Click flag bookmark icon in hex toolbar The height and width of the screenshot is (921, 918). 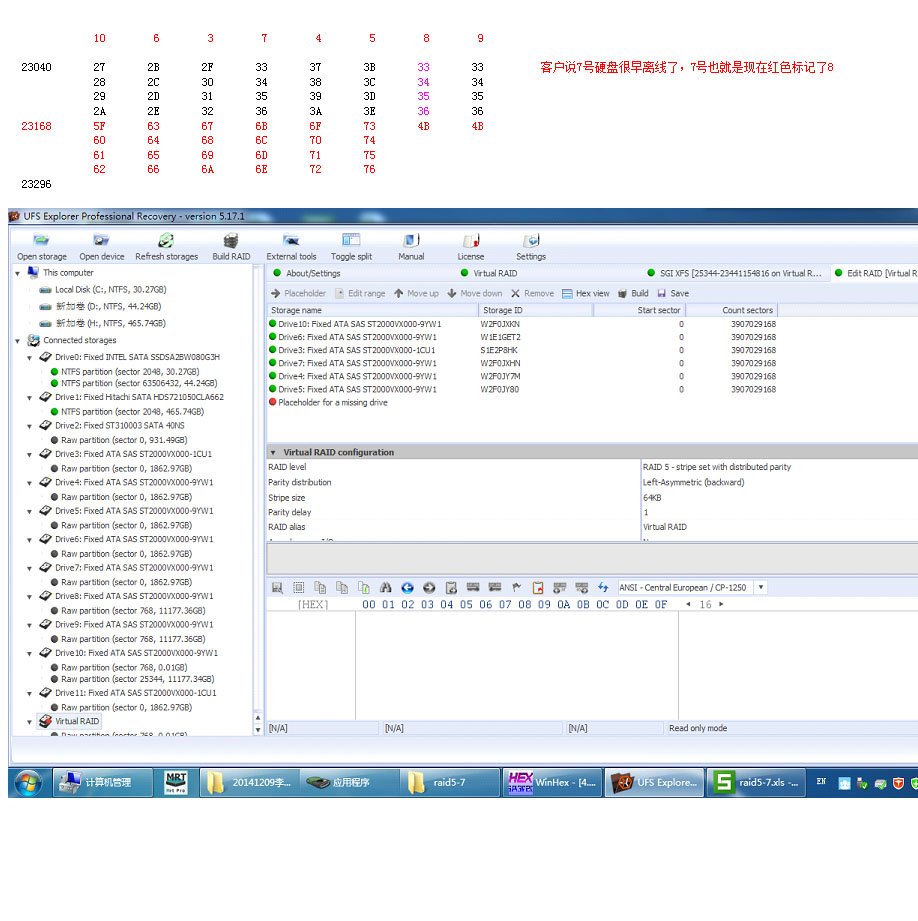(516, 587)
